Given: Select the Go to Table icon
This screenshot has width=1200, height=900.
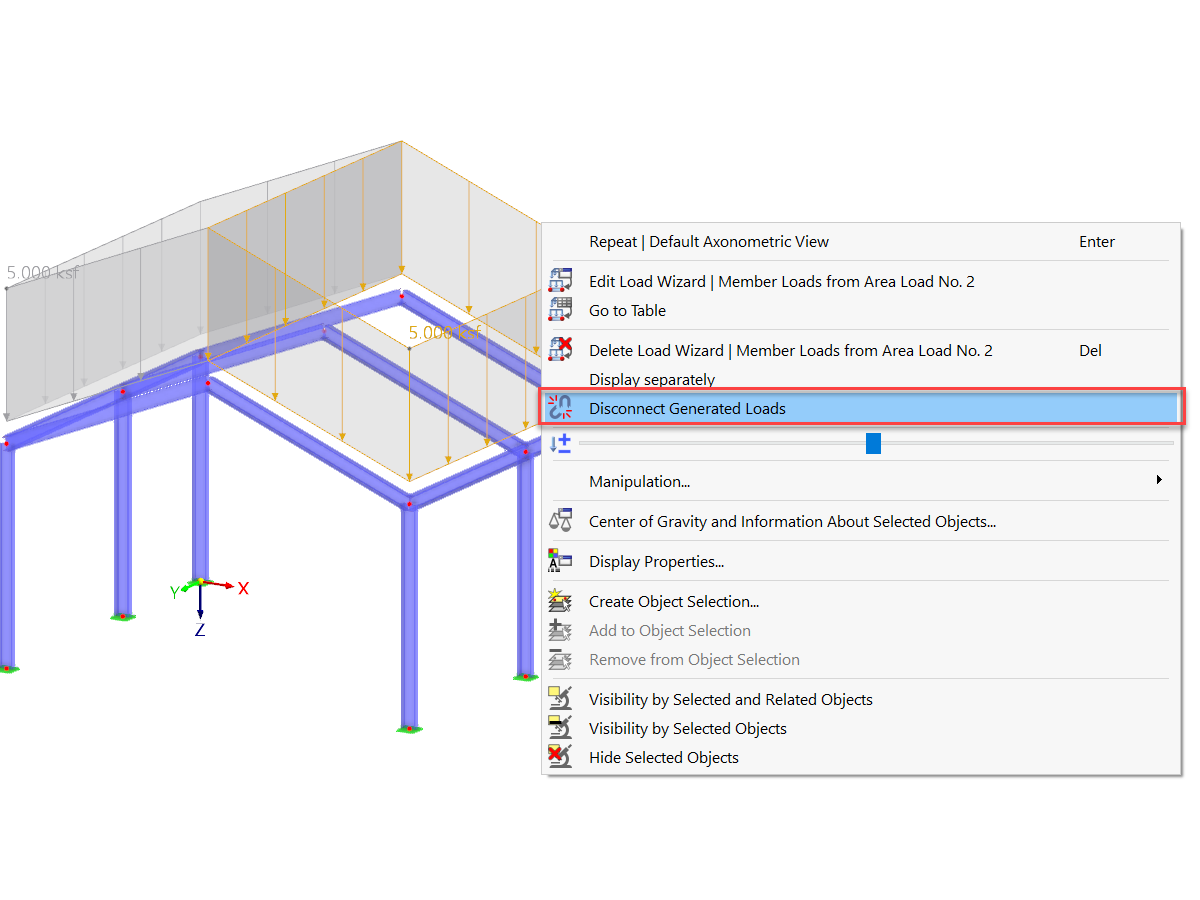Looking at the screenshot, I should coord(560,310).
